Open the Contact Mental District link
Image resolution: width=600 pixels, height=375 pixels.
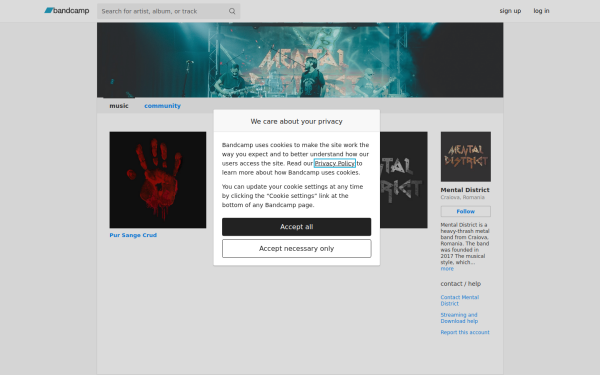[x=460, y=300]
